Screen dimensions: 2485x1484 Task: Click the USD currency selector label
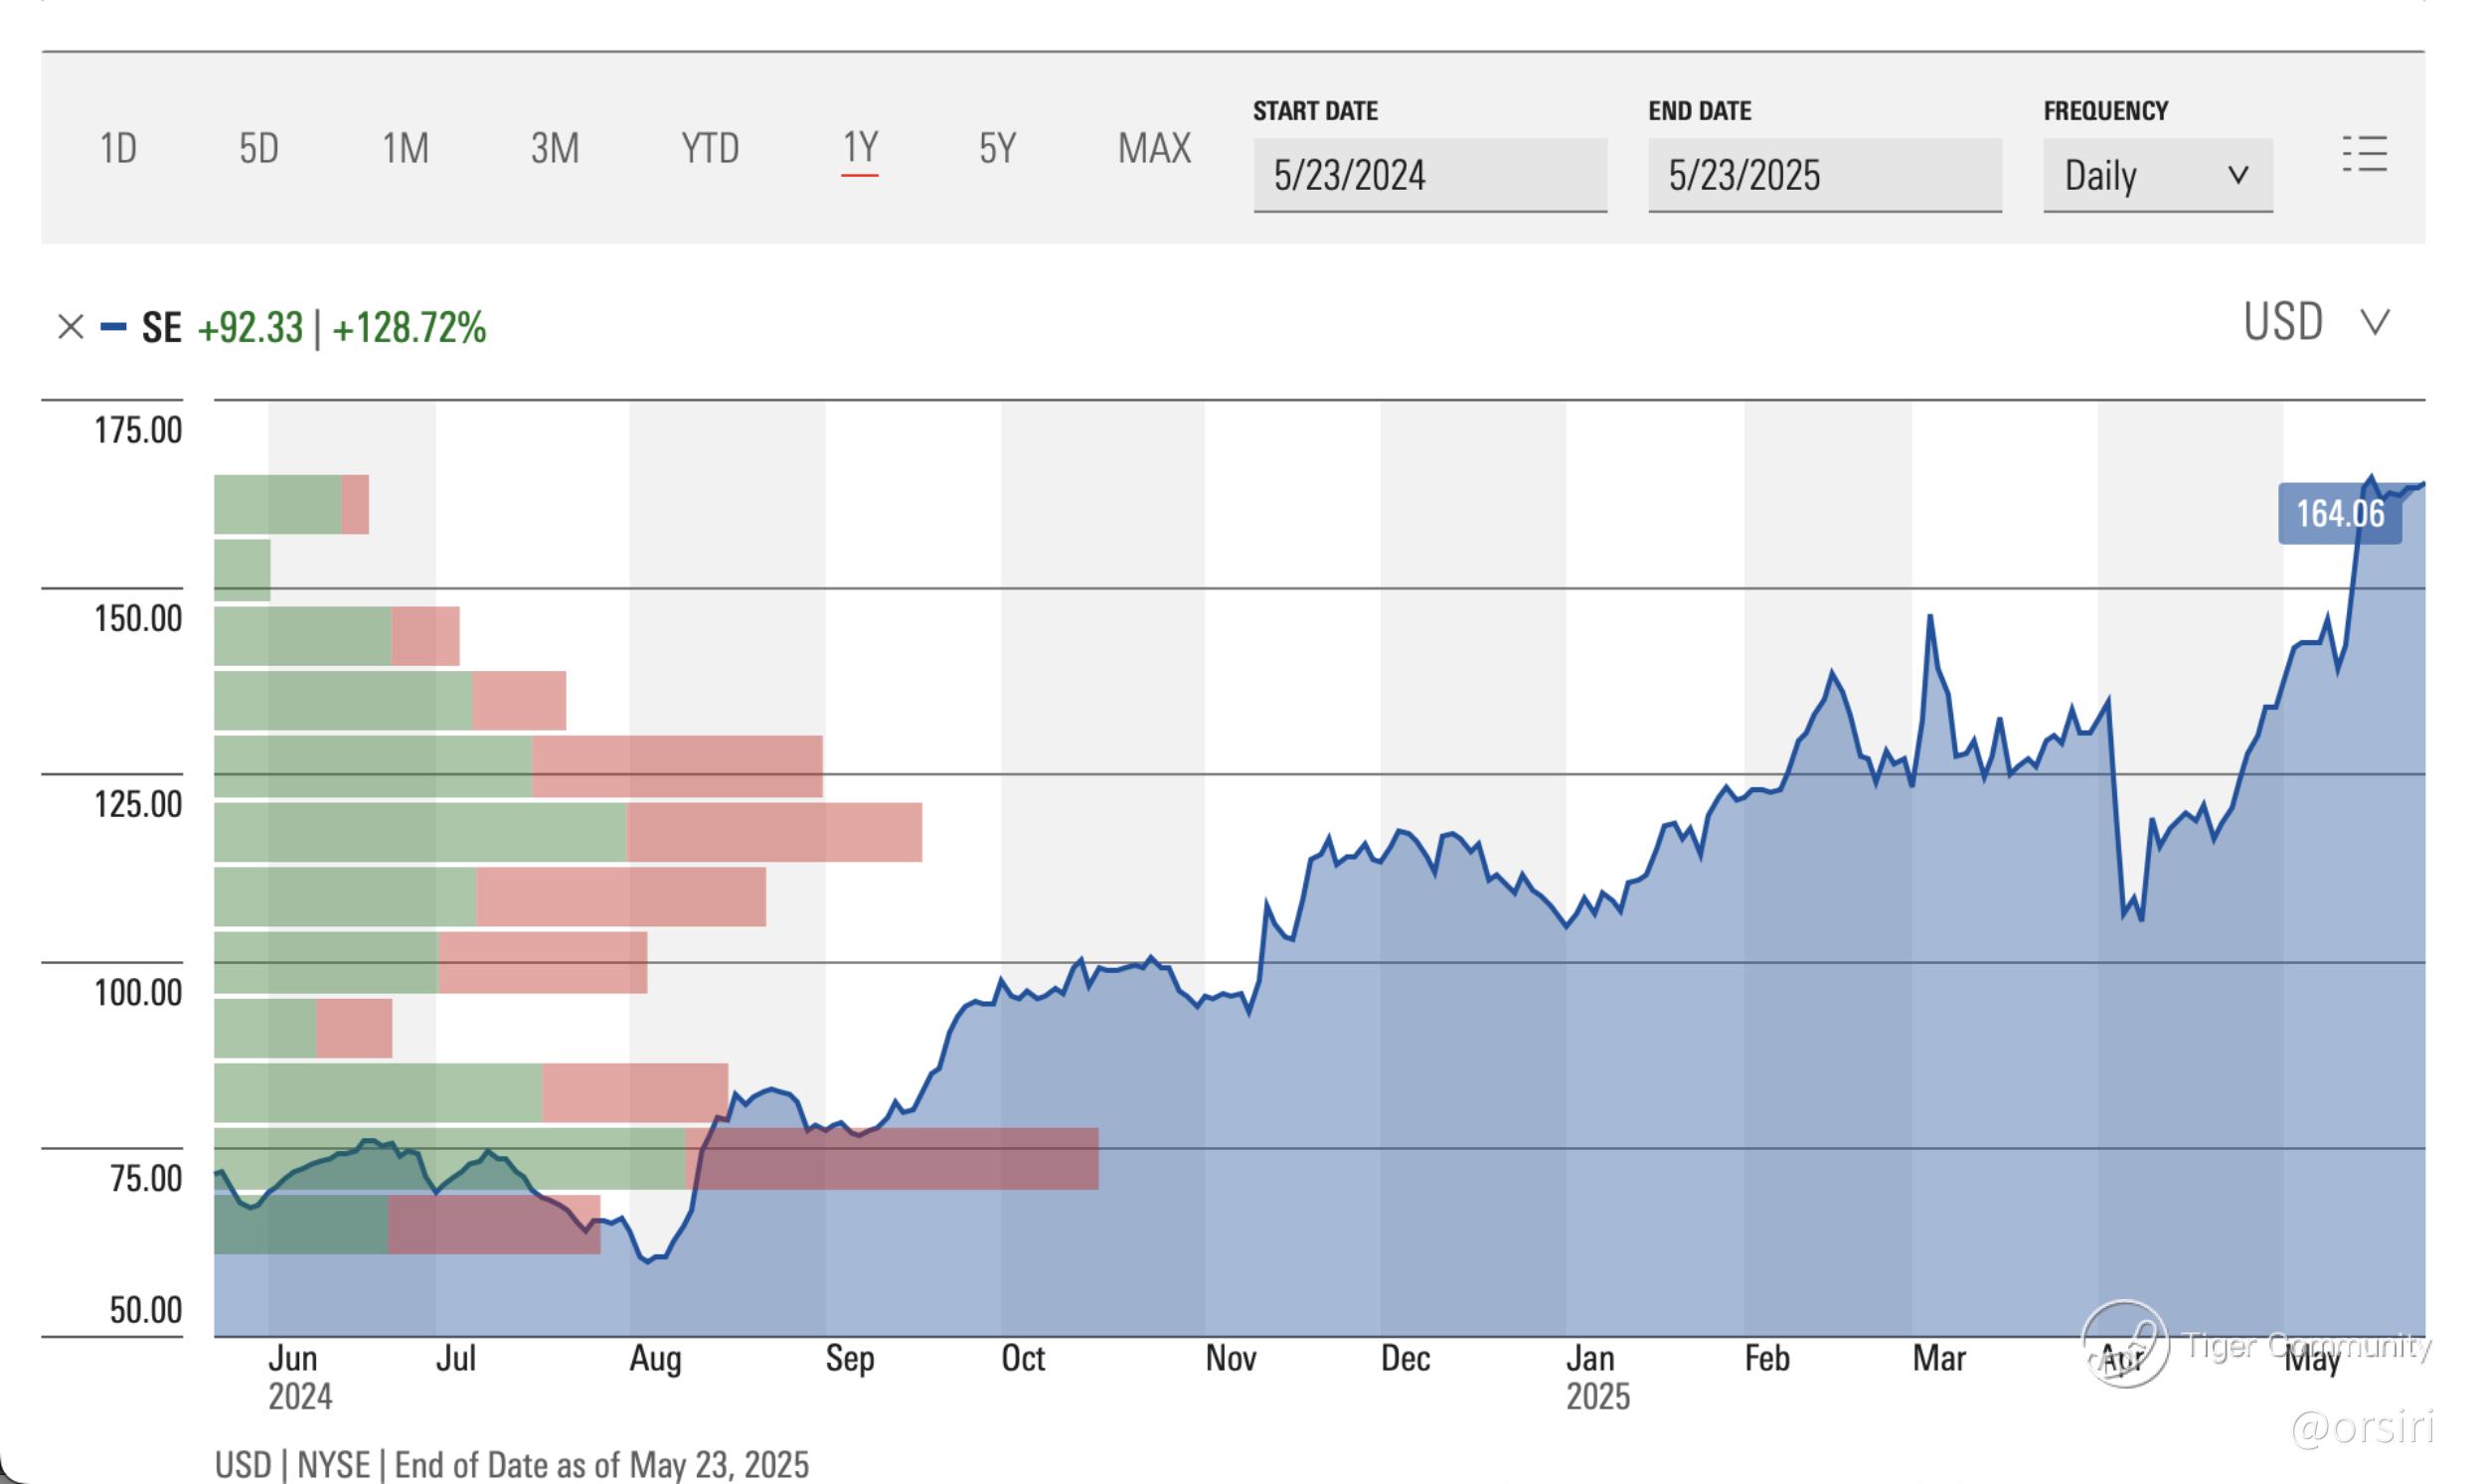click(x=2282, y=322)
